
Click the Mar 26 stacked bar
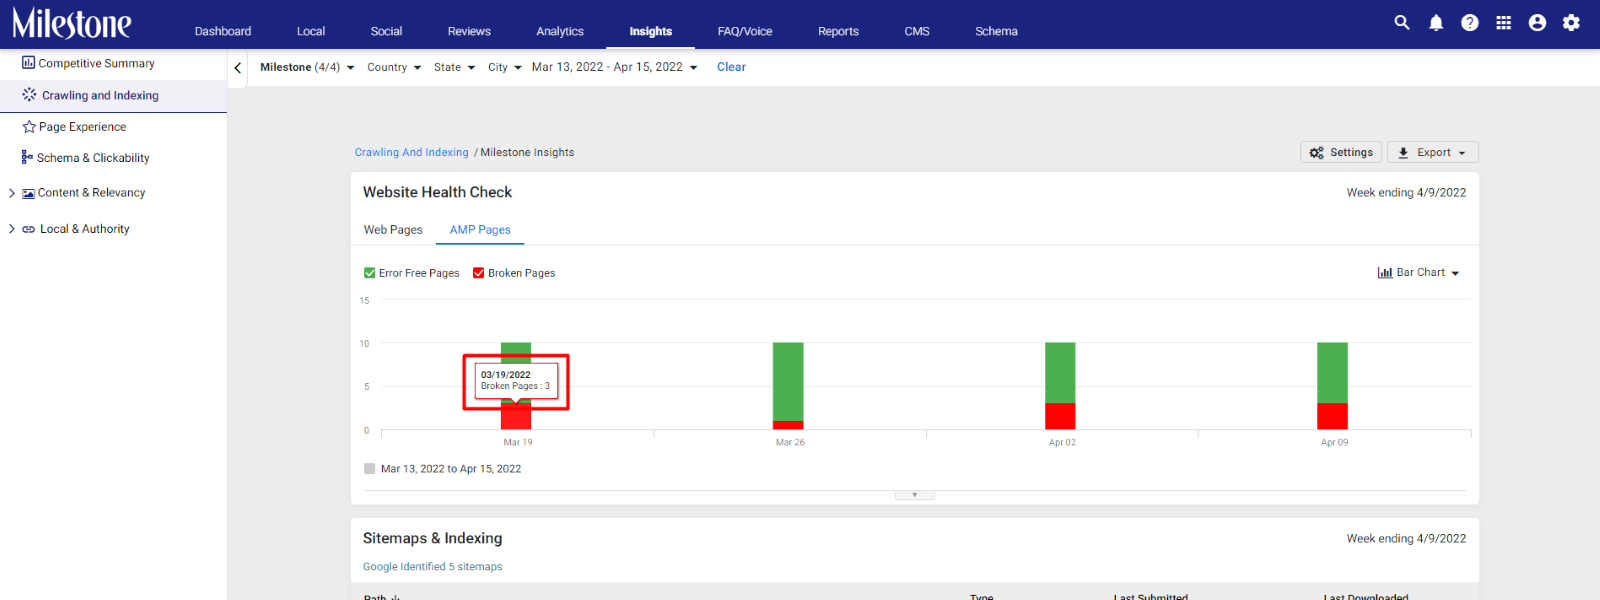788,386
